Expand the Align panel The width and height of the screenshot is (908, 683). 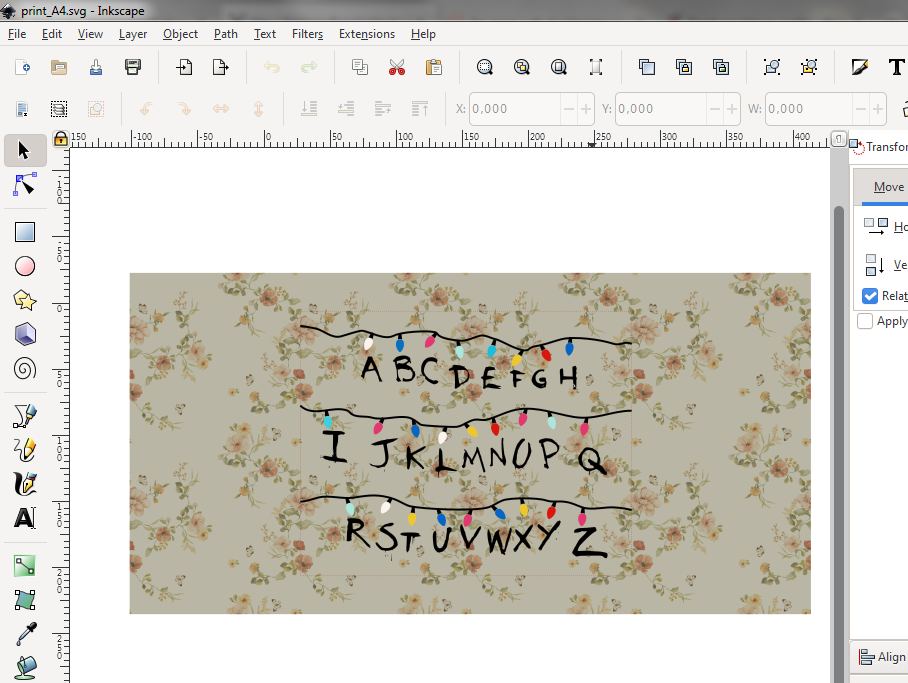(x=879, y=657)
